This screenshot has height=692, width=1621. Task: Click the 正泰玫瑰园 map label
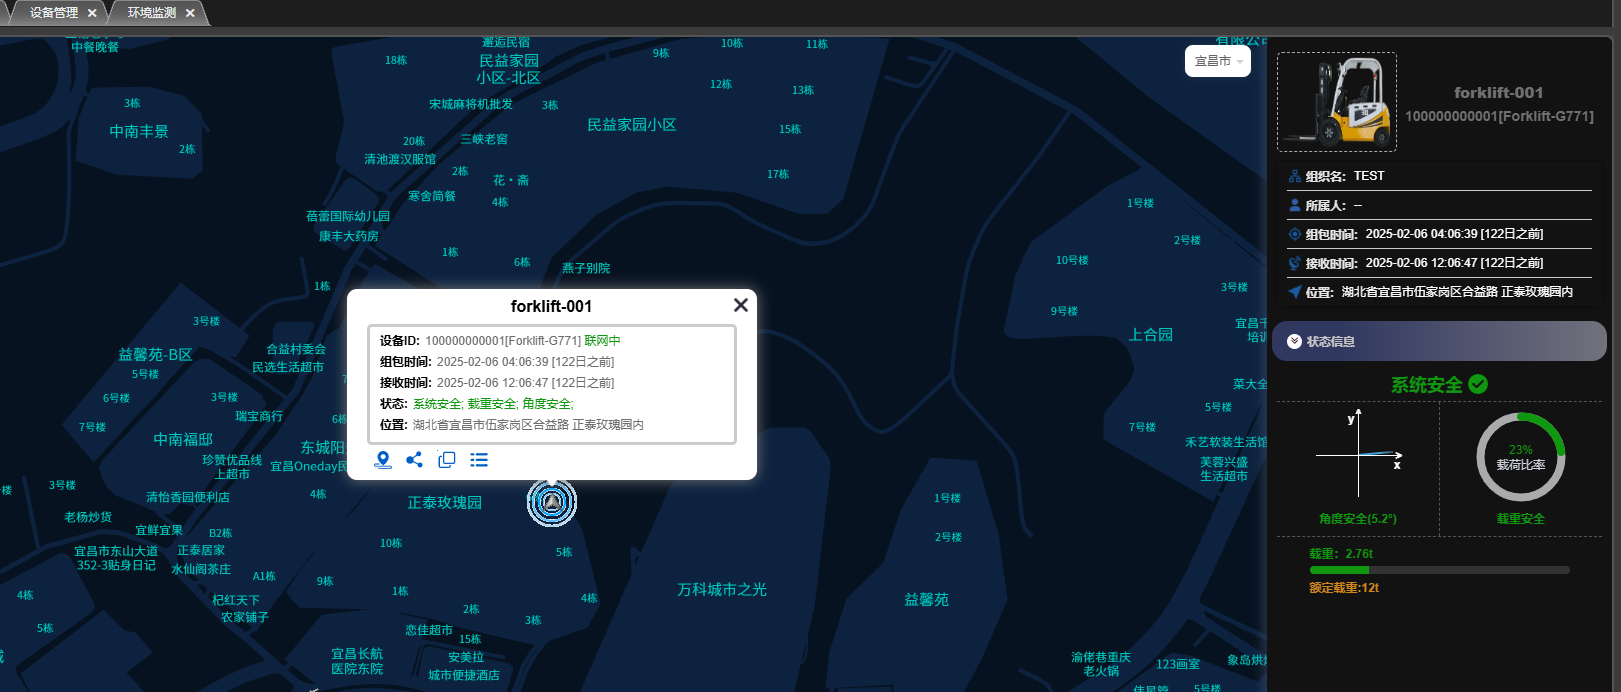[x=444, y=503]
